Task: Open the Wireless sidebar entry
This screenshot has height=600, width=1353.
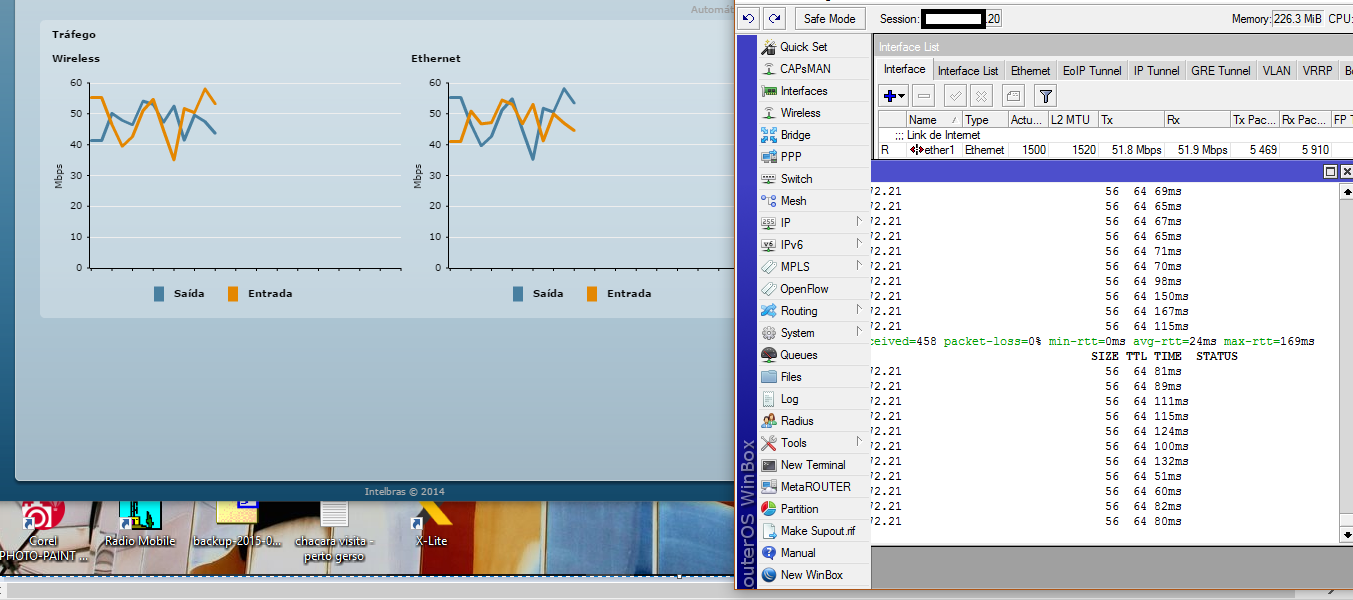Action: click(800, 113)
